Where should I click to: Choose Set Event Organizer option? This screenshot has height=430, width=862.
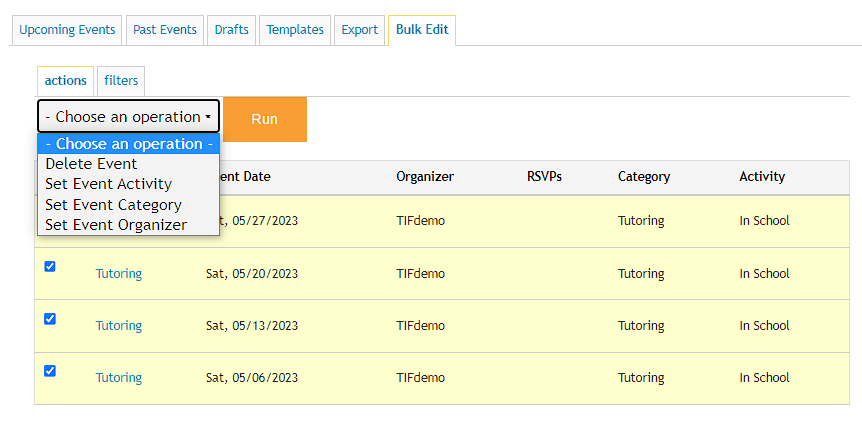pos(116,225)
